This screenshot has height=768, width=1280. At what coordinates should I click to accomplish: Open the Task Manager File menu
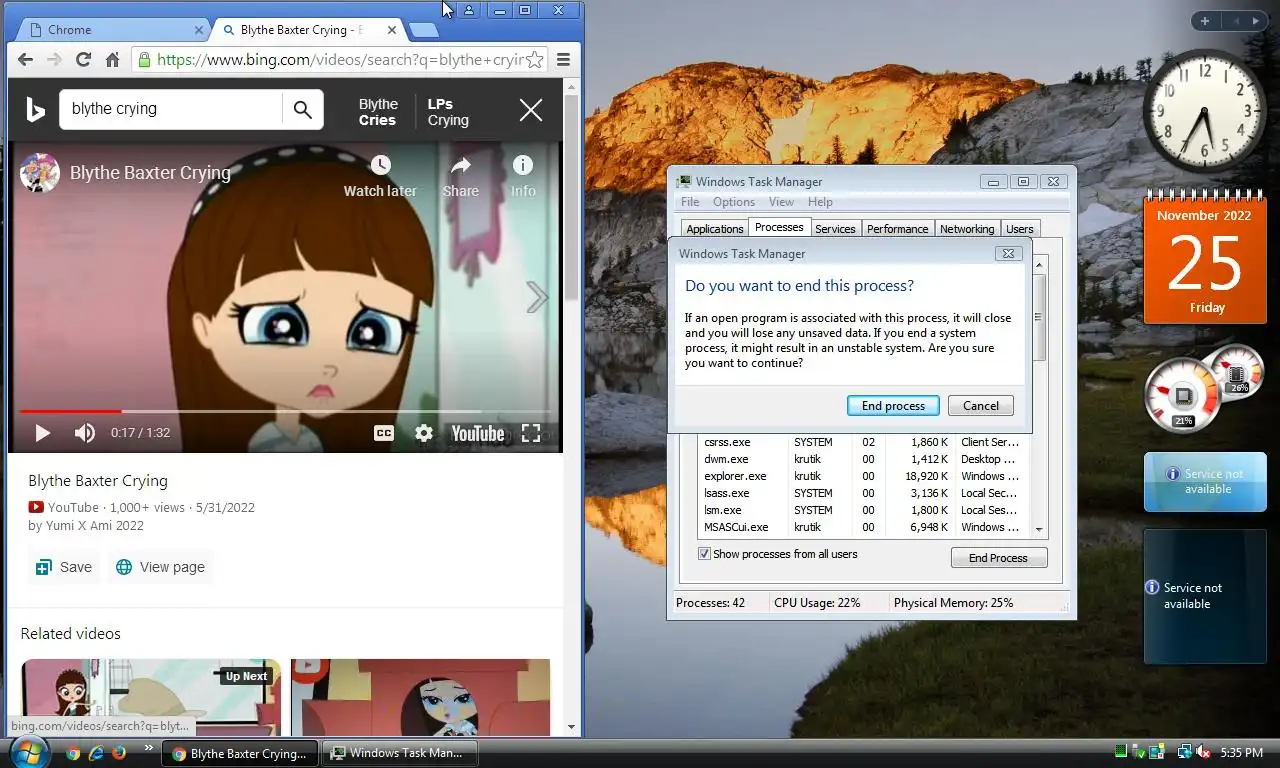(x=690, y=202)
